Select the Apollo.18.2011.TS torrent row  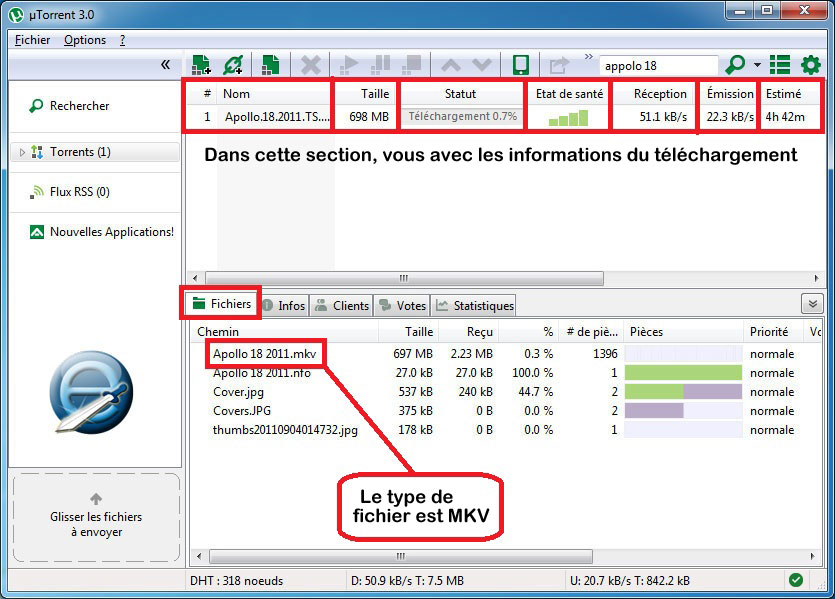coord(503,117)
